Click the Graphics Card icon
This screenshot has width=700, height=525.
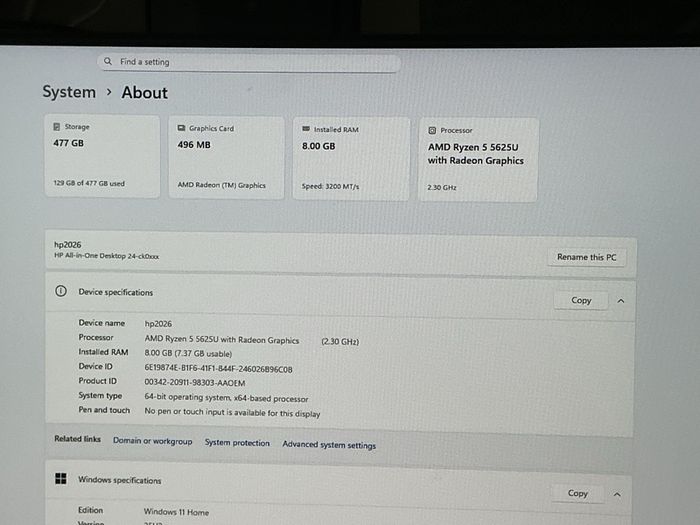pyautogui.click(x=181, y=128)
